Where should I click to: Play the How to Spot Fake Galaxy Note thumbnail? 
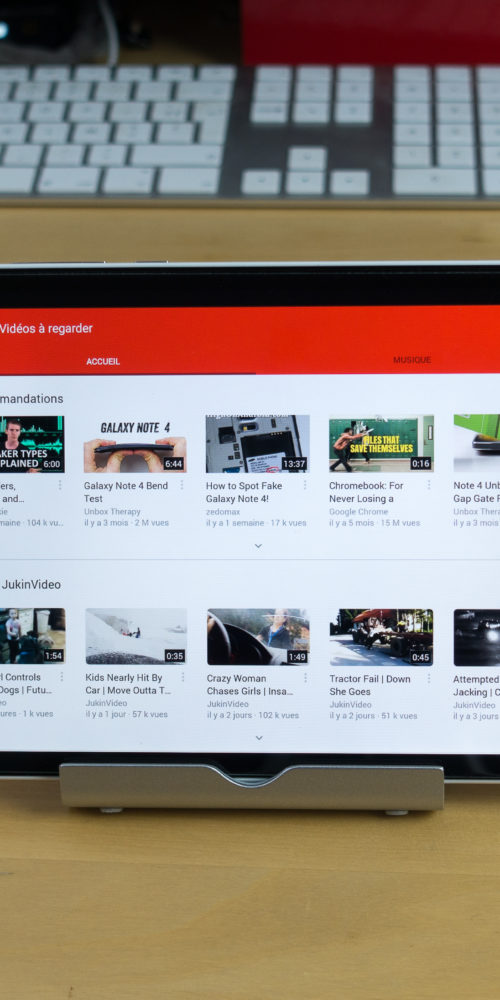[x=258, y=444]
